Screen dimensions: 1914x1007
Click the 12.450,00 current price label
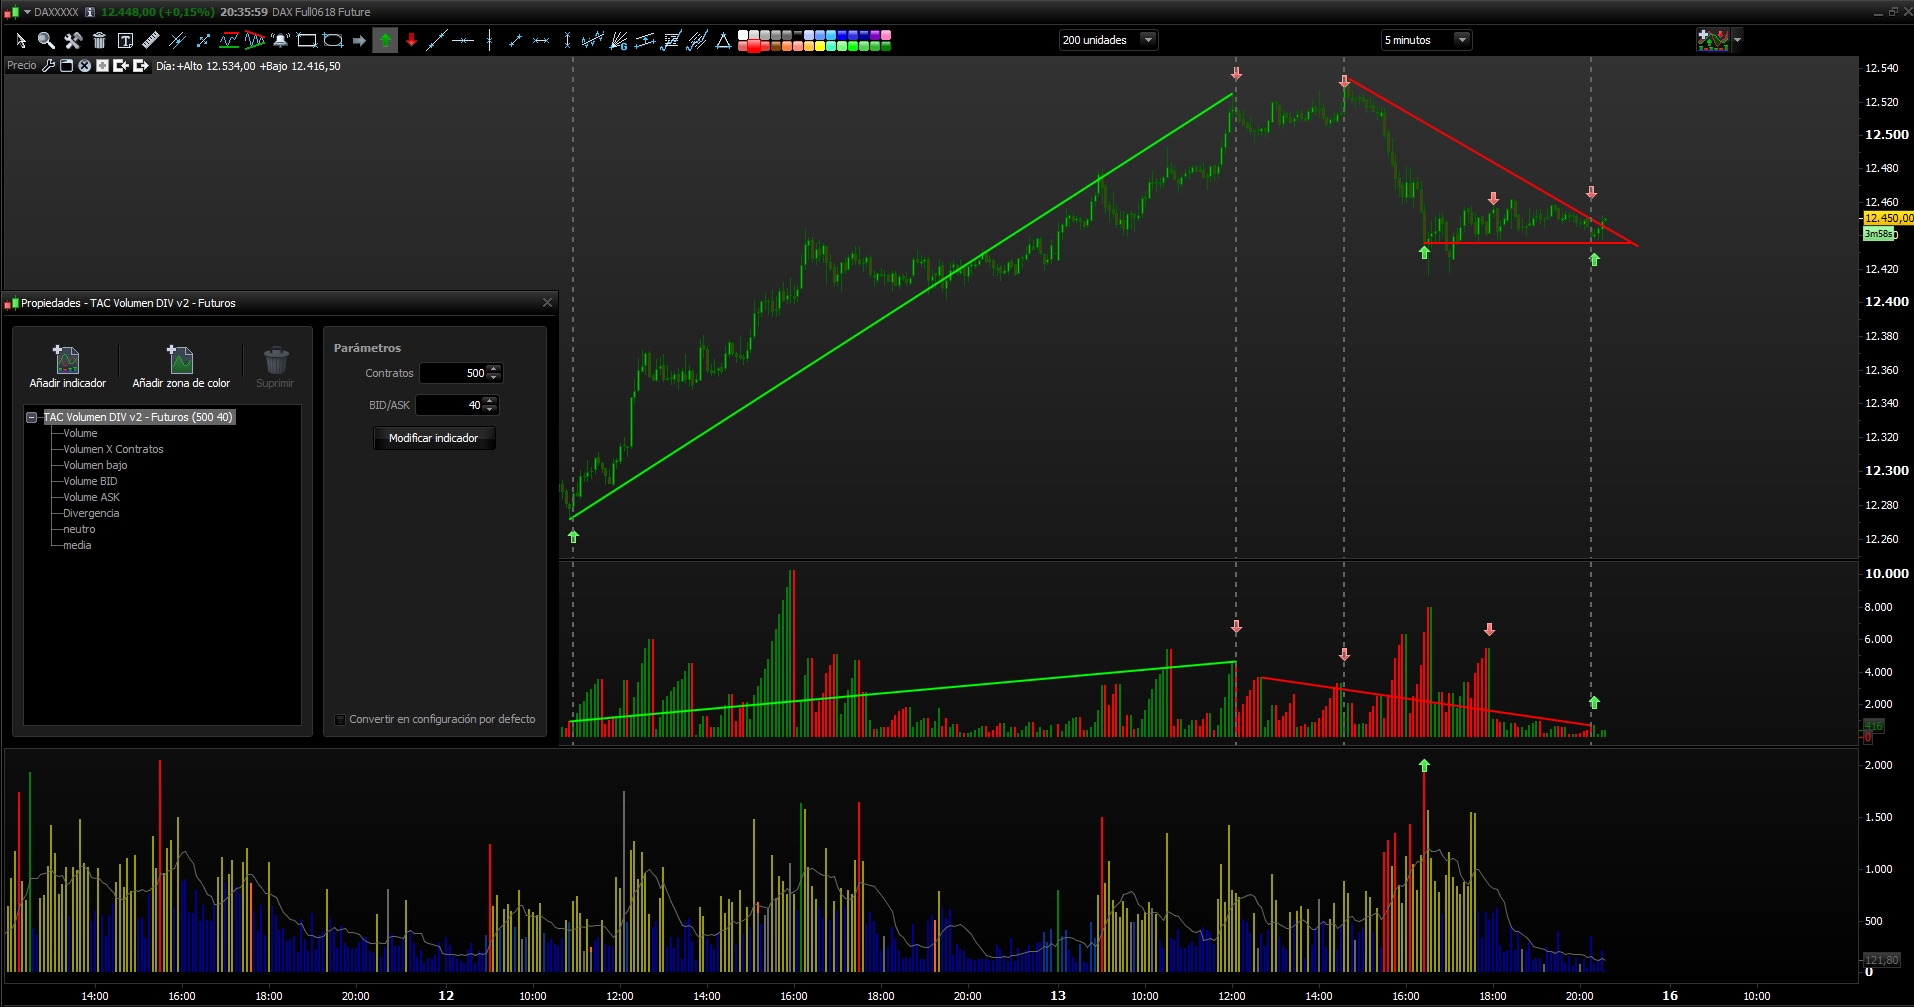tap(1888, 218)
